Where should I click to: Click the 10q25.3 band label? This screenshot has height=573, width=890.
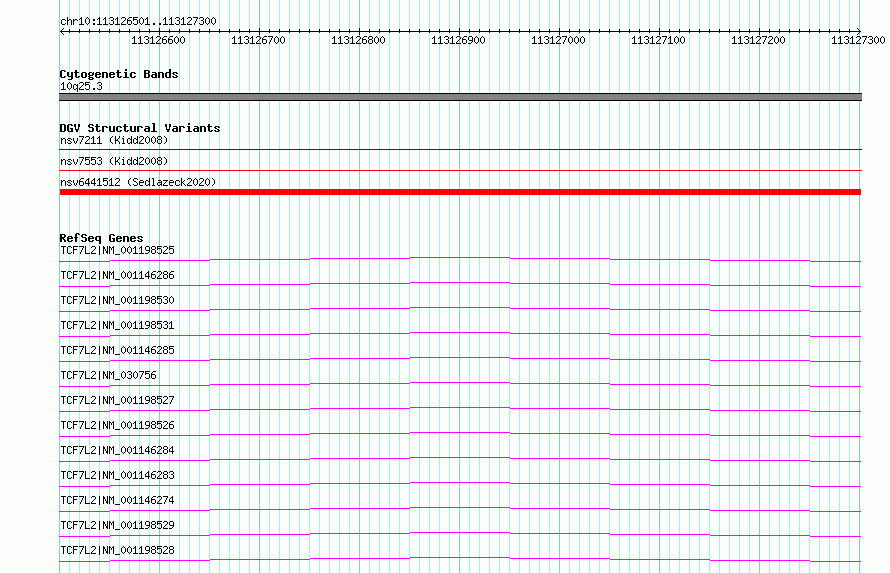click(81, 86)
